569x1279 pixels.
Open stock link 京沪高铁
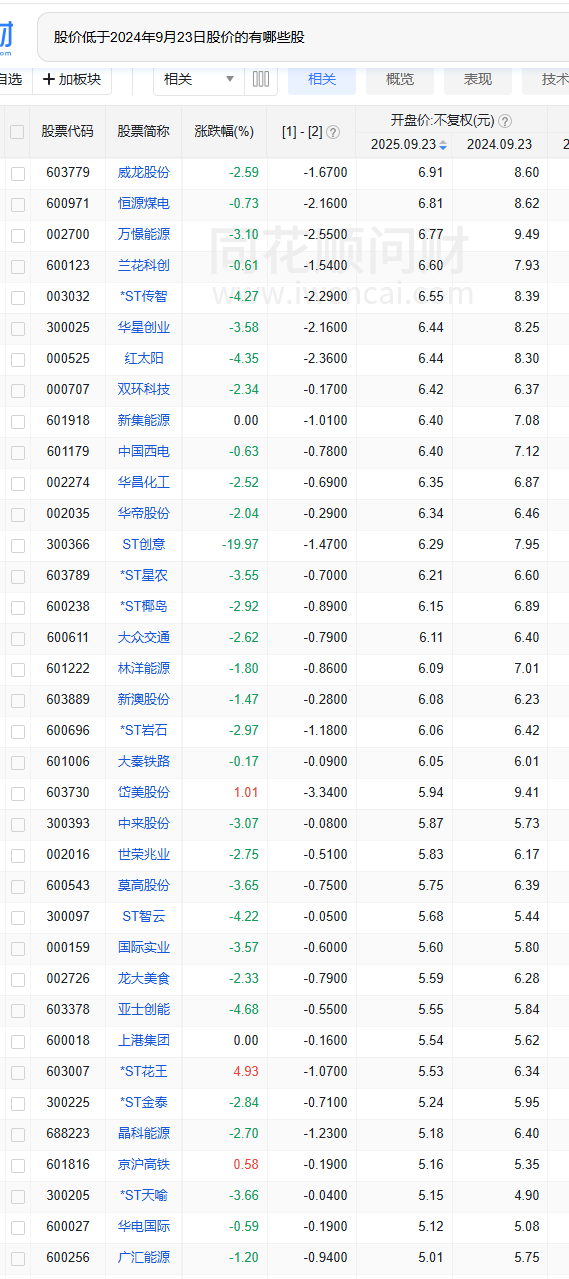point(144,1165)
